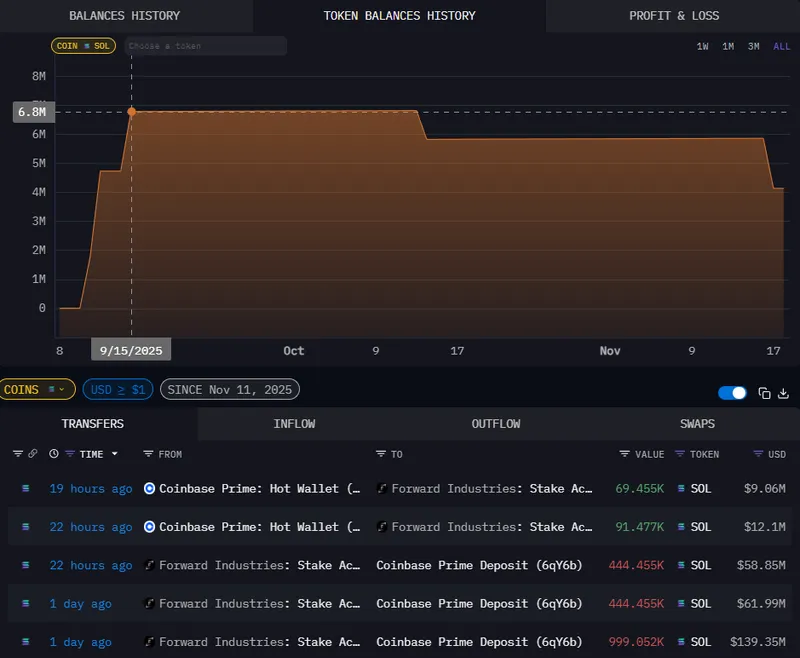Switch to the PROFIT & LOSS tab
The image size is (800, 658).
click(x=674, y=15)
